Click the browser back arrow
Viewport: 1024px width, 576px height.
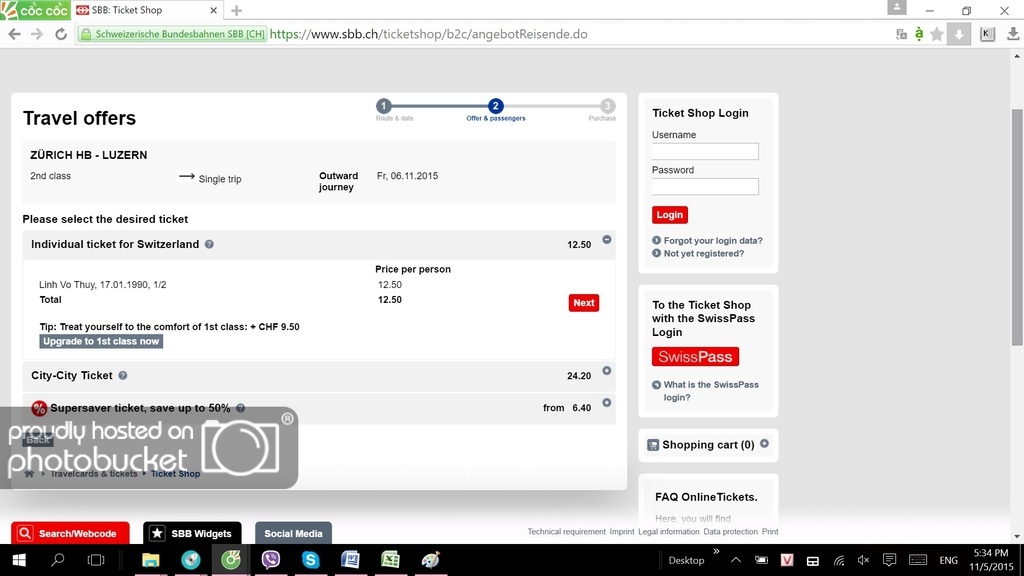[x=14, y=34]
